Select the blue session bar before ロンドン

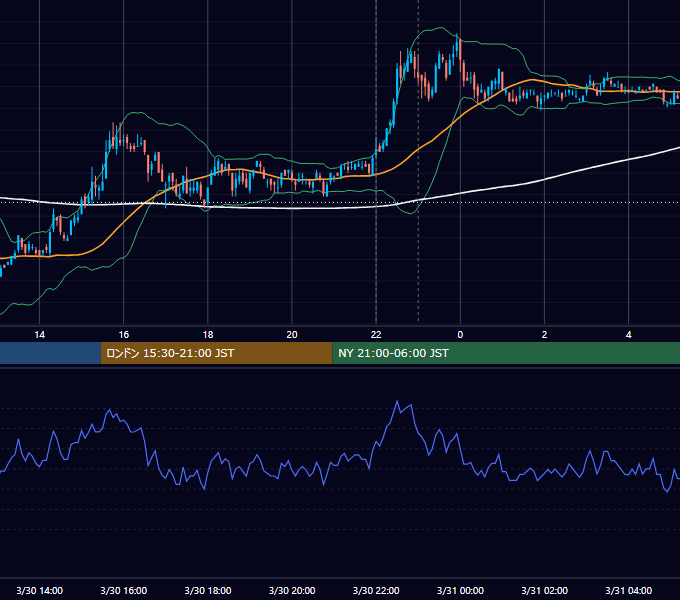tap(50, 353)
